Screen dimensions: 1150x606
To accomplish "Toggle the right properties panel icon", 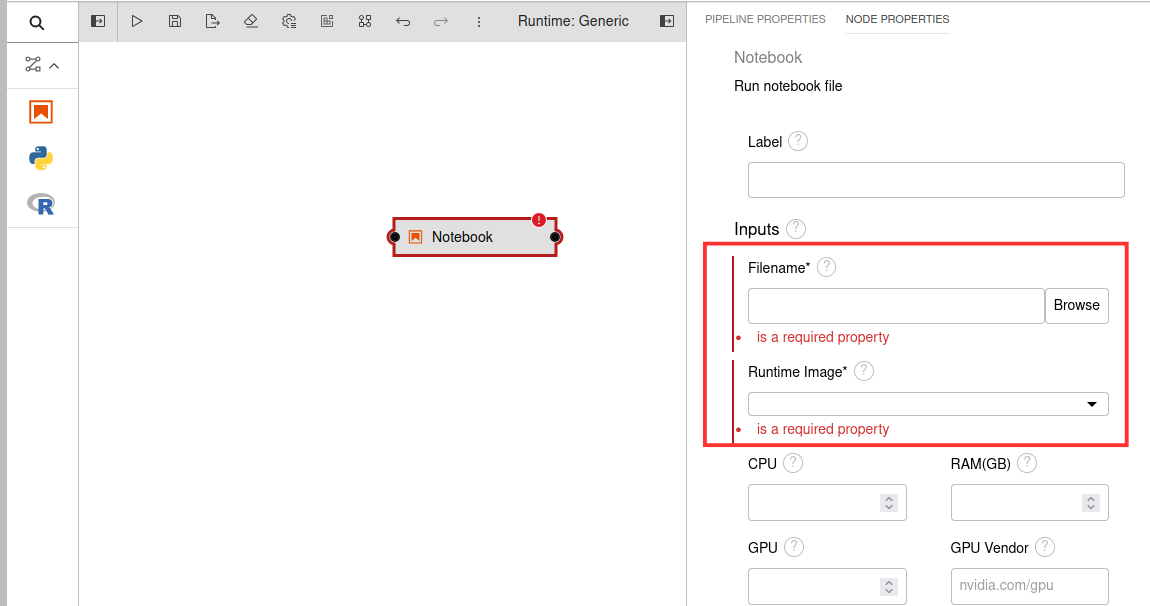I will tap(667, 21).
